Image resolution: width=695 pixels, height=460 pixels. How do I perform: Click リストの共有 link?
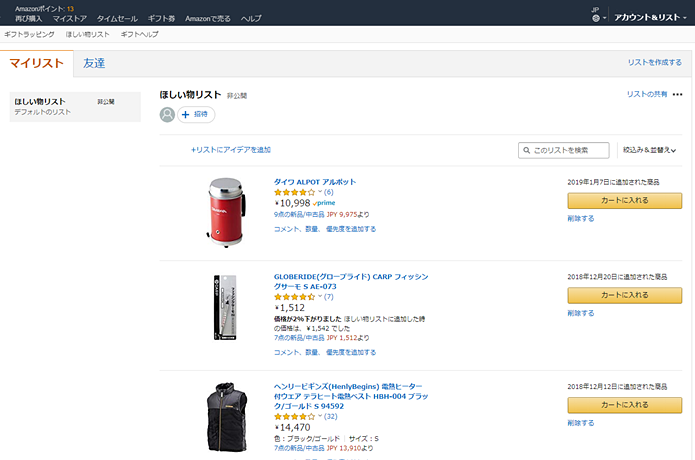pos(647,94)
